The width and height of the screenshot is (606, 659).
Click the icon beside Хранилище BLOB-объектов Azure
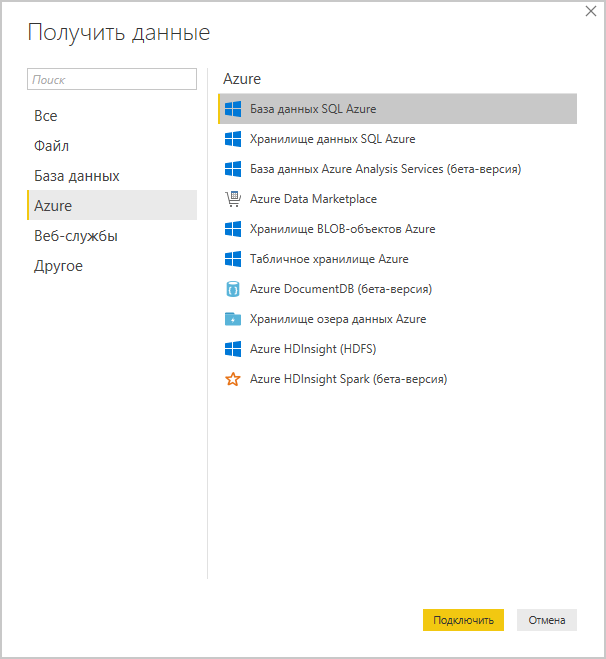tap(233, 229)
